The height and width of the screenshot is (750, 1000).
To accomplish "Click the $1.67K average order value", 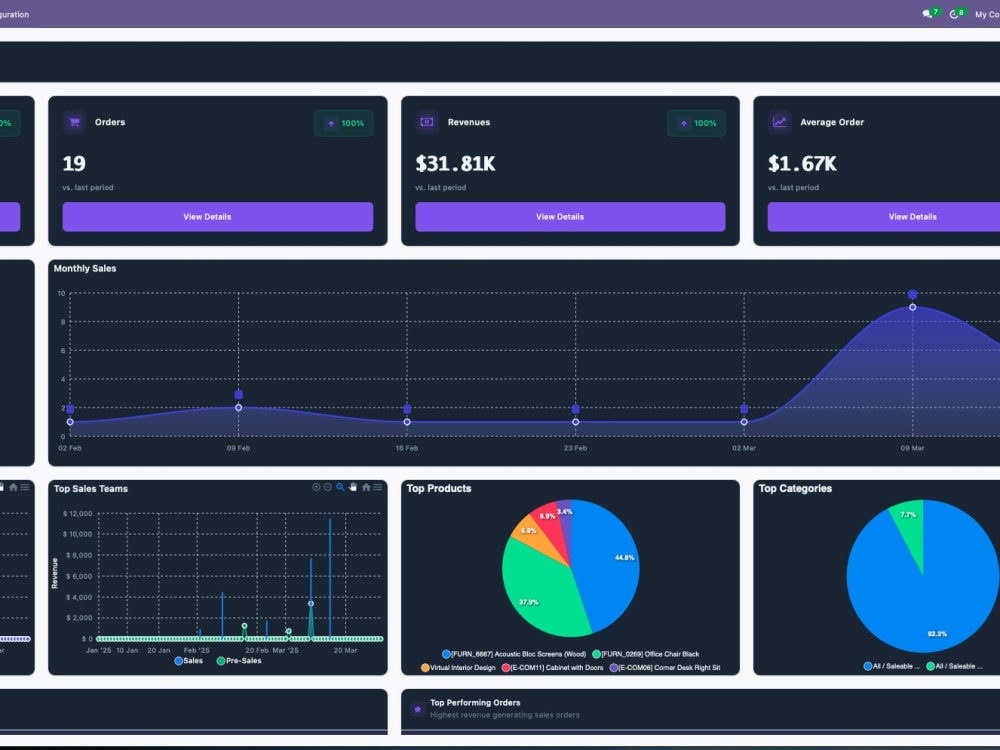I will coord(802,164).
